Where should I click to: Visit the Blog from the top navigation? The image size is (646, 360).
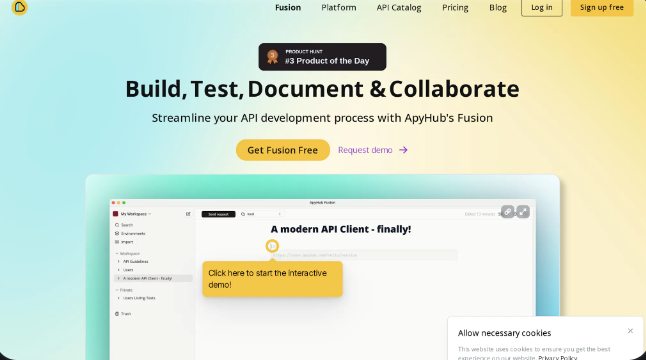[498, 7]
